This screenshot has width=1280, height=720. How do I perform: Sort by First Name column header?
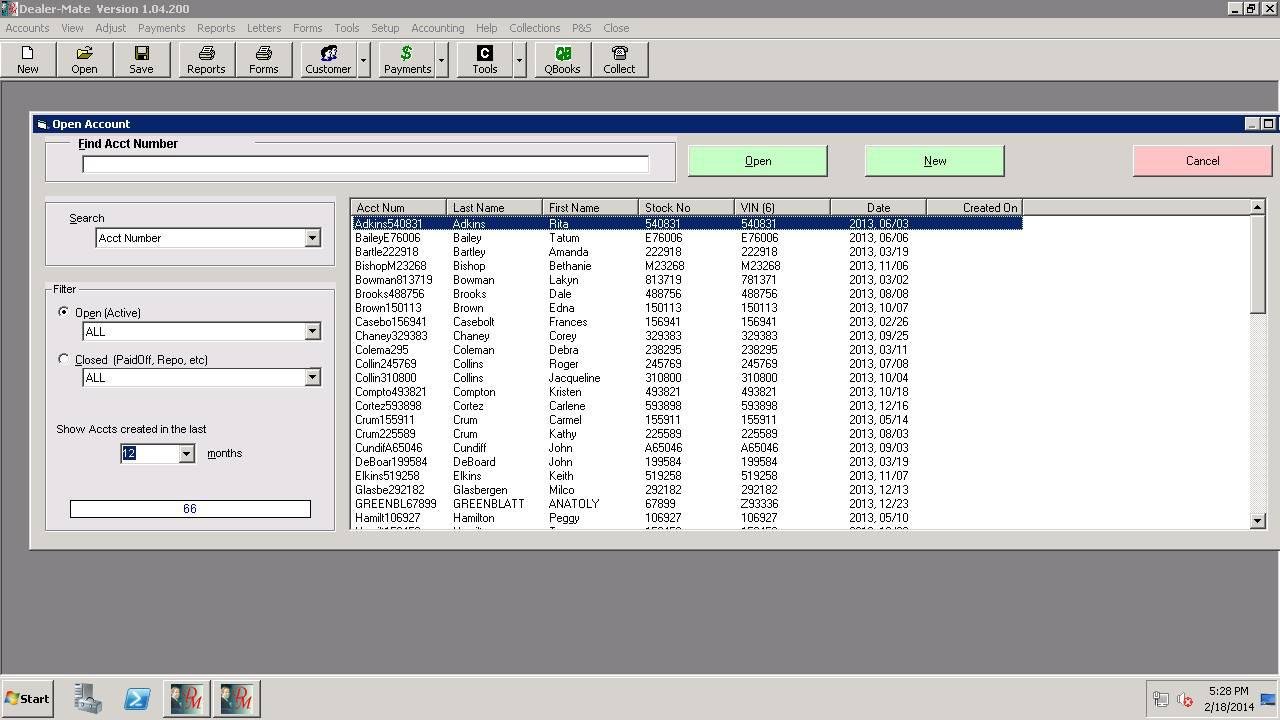pos(590,208)
